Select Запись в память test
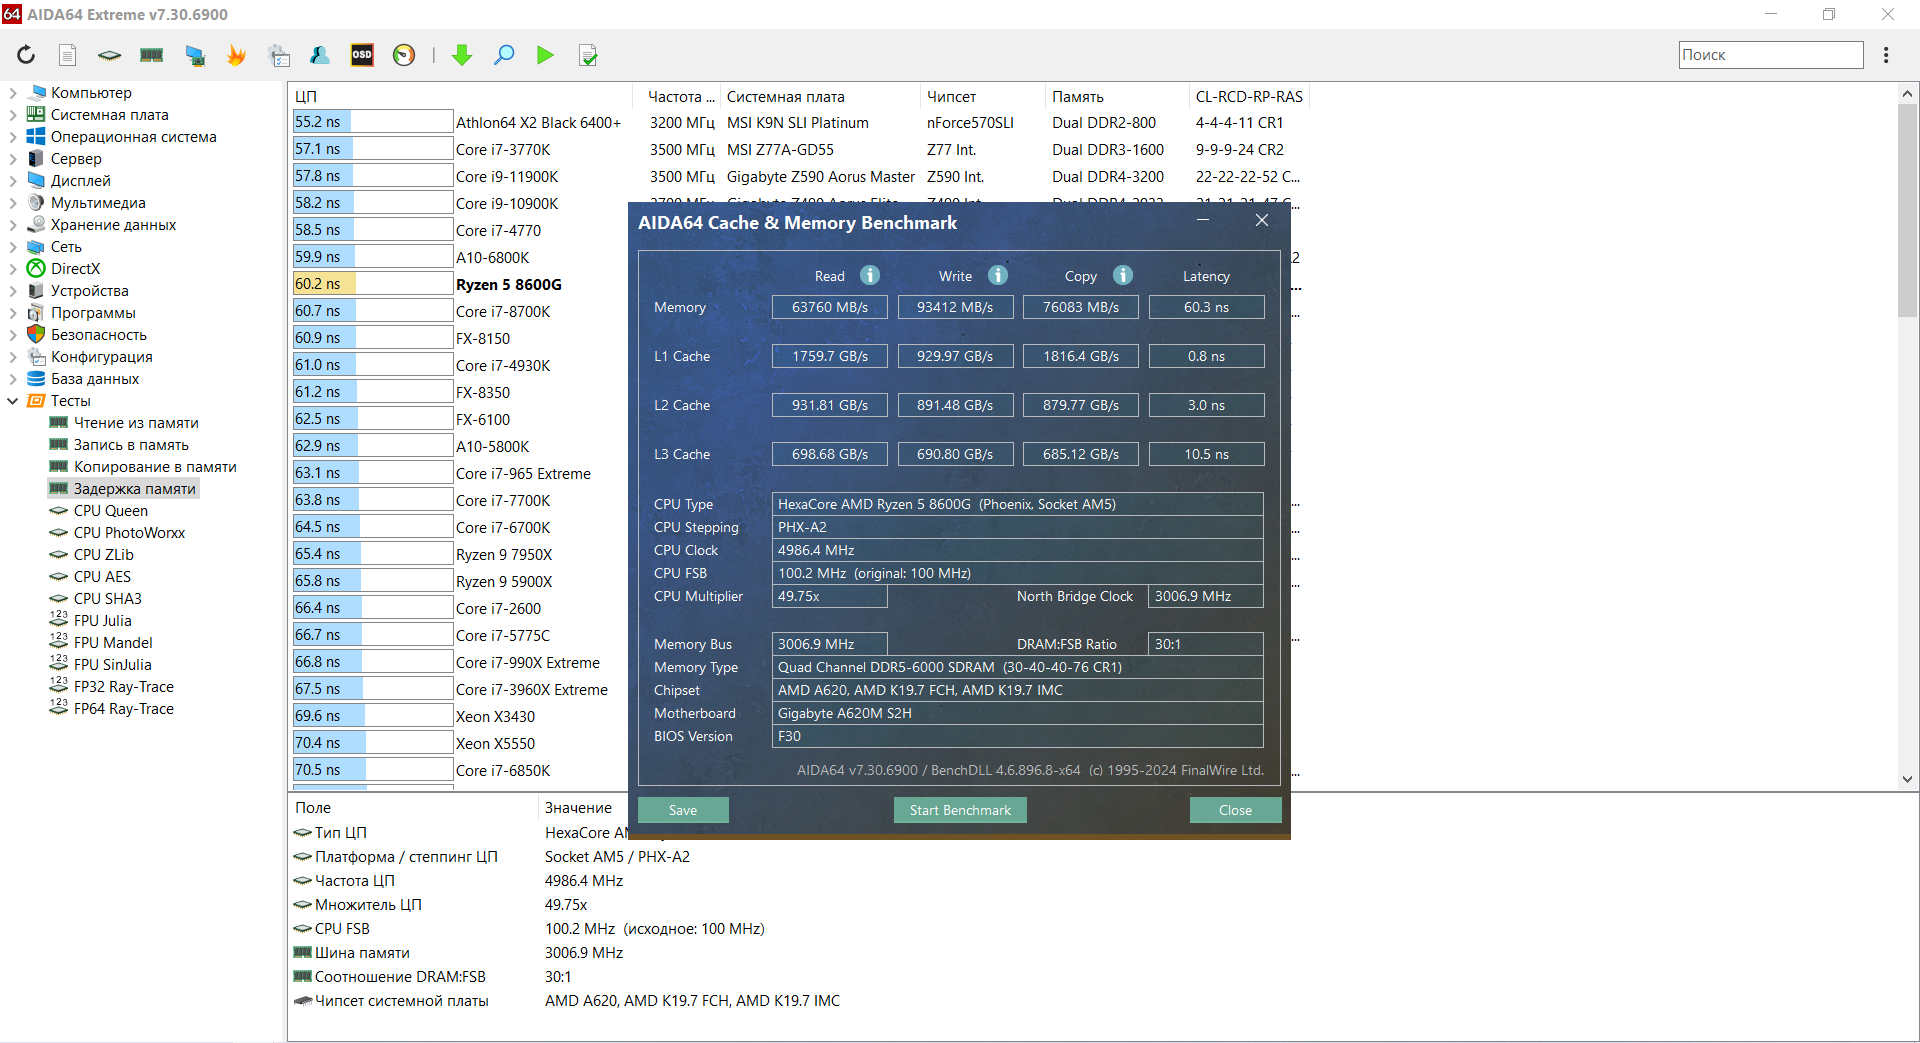The width and height of the screenshot is (1920, 1043). tap(131, 445)
